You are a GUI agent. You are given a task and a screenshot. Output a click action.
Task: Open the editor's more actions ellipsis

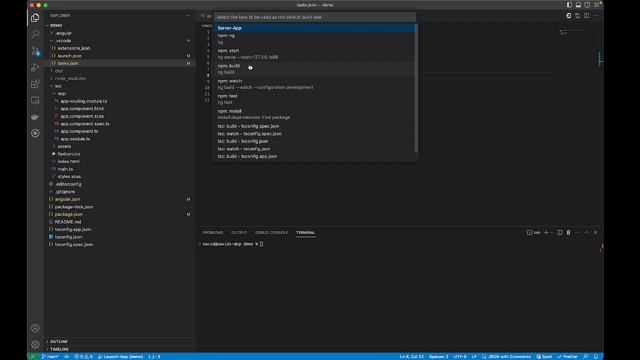tap(596, 16)
